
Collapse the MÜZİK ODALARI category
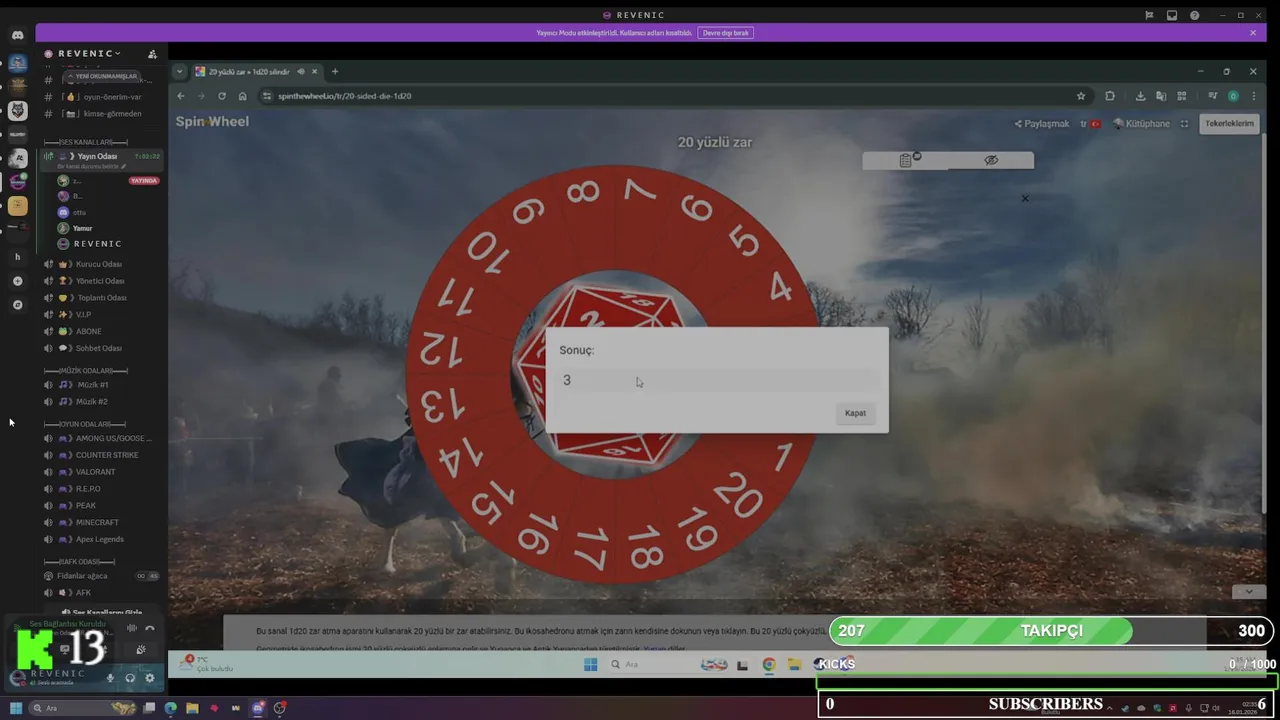(86, 371)
